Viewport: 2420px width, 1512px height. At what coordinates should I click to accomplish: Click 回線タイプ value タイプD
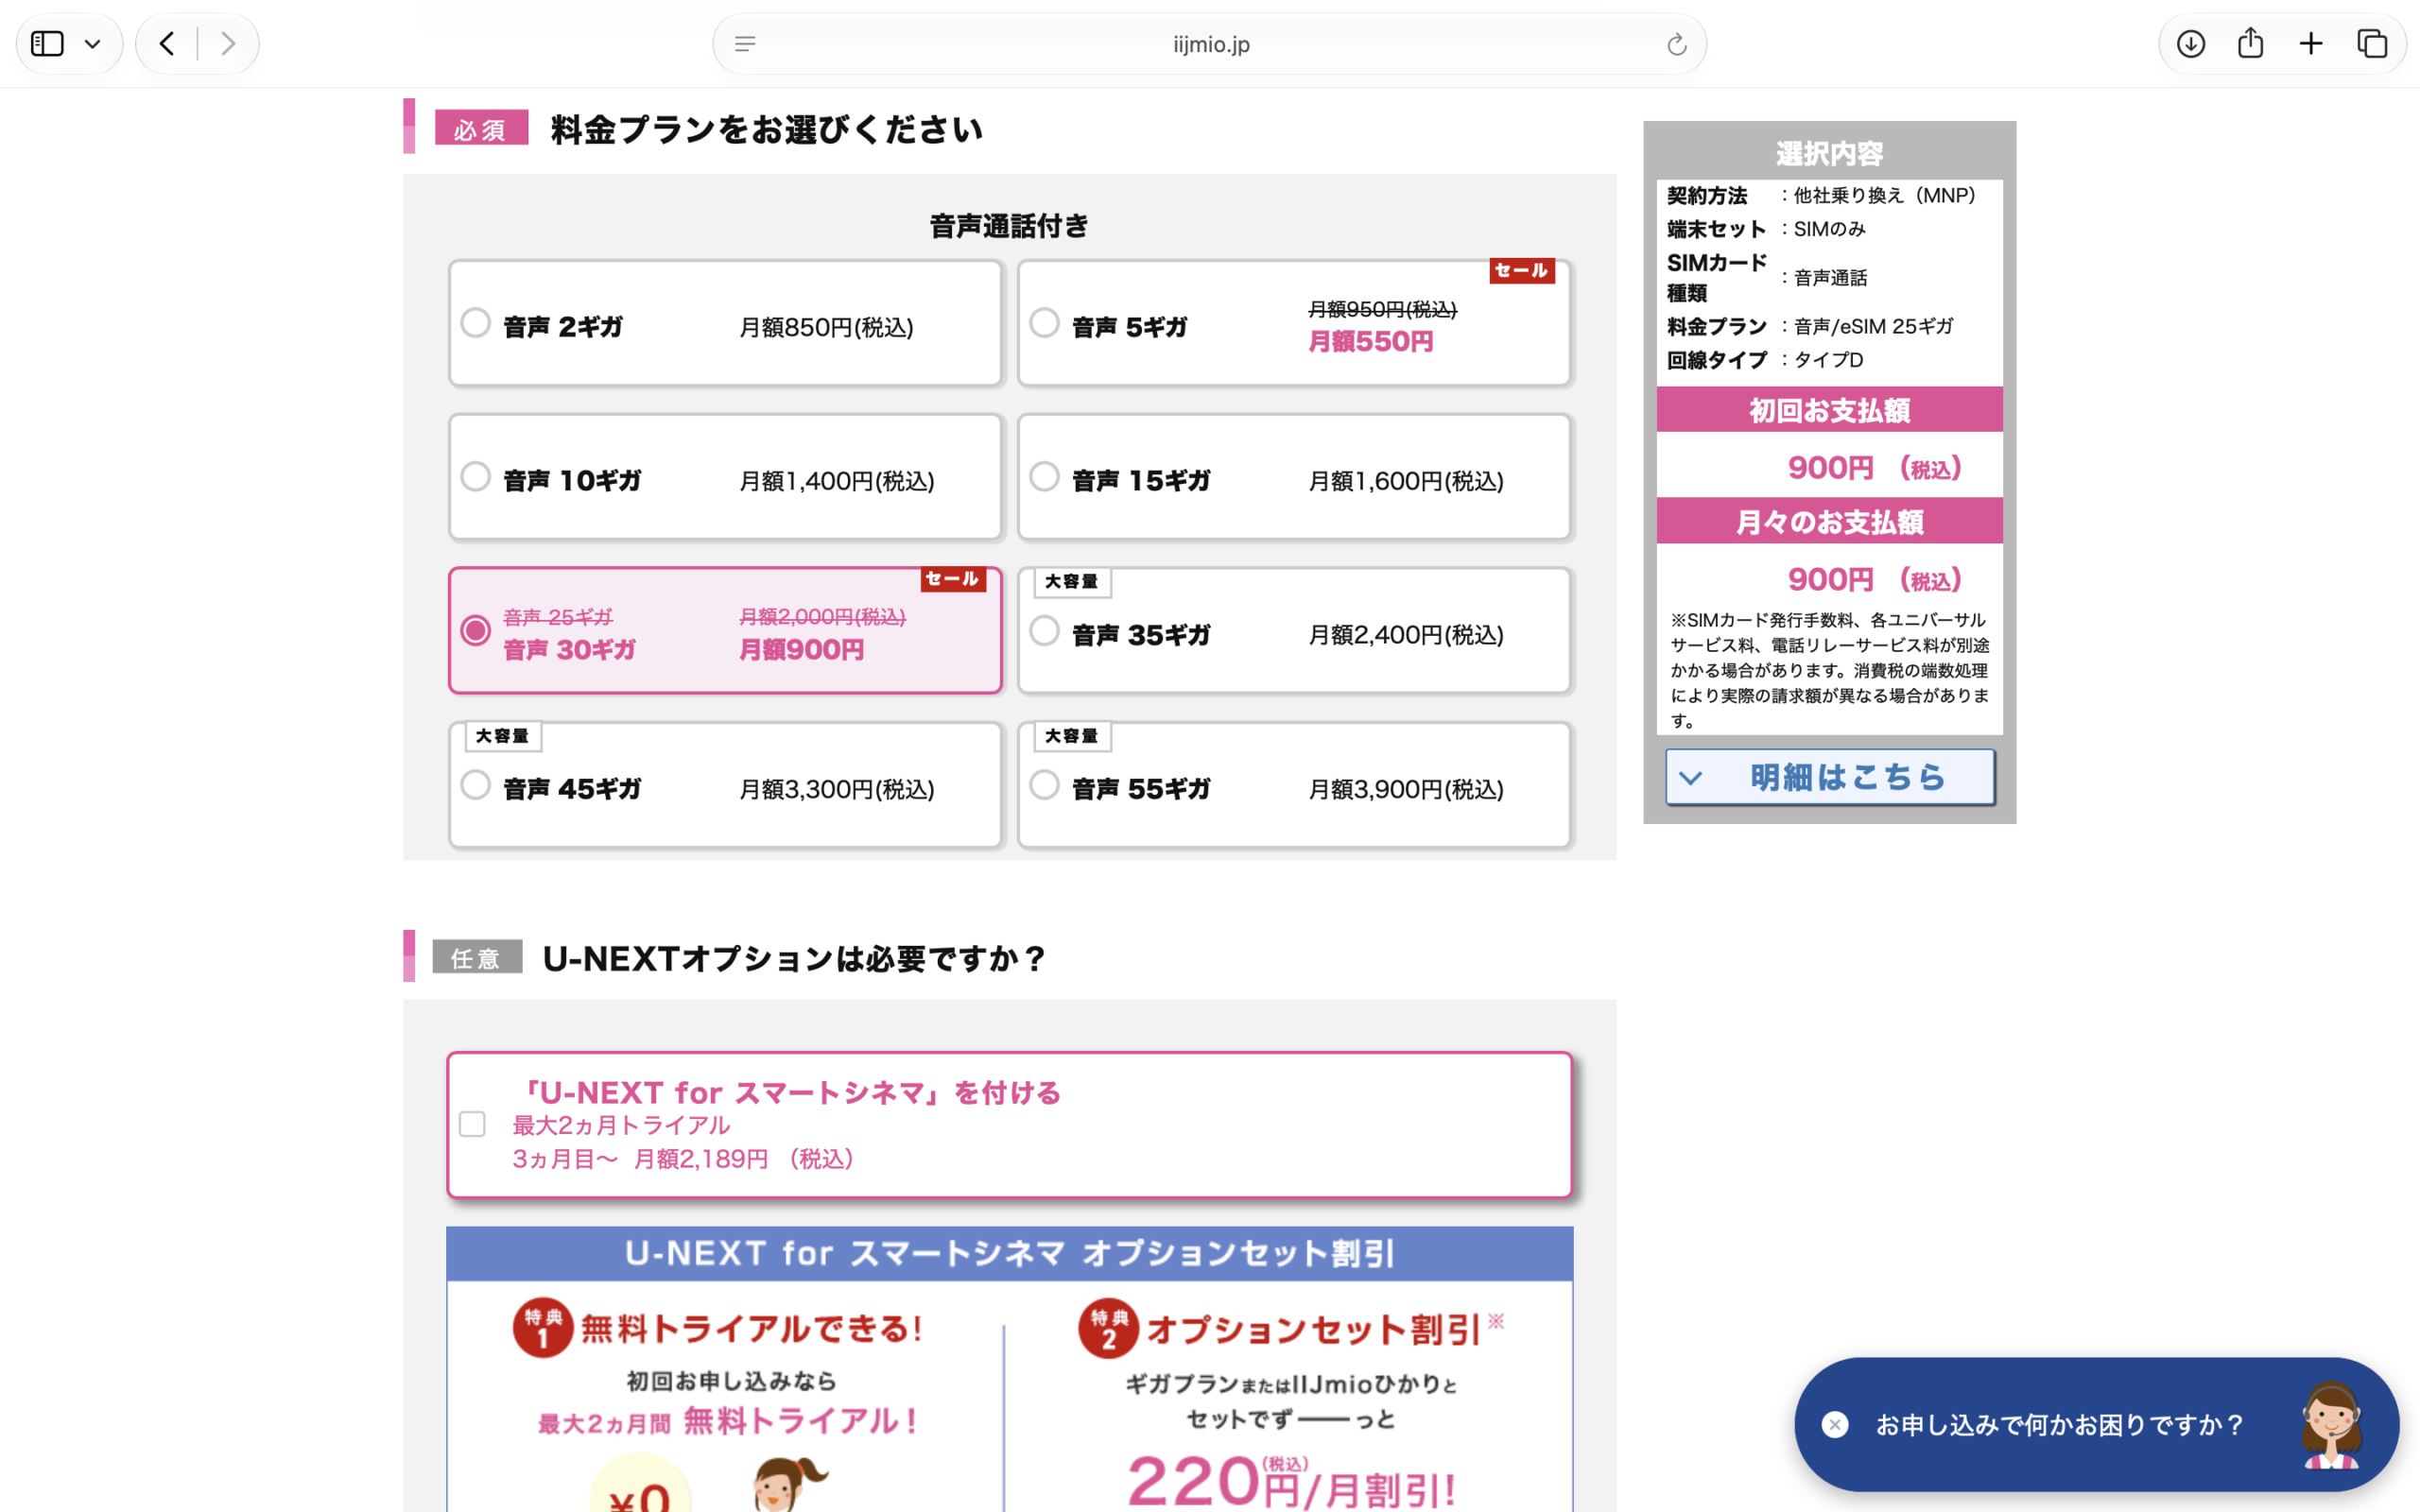[1828, 360]
